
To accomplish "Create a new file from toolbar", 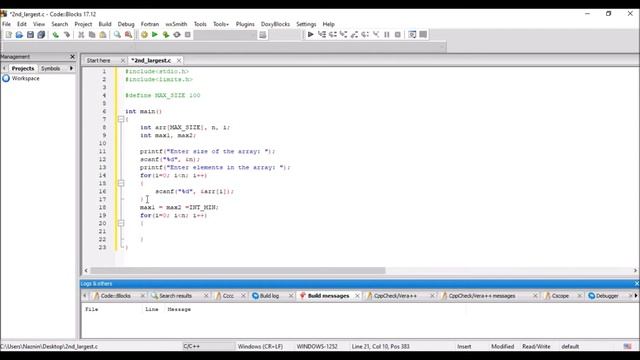I will point(9,35).
